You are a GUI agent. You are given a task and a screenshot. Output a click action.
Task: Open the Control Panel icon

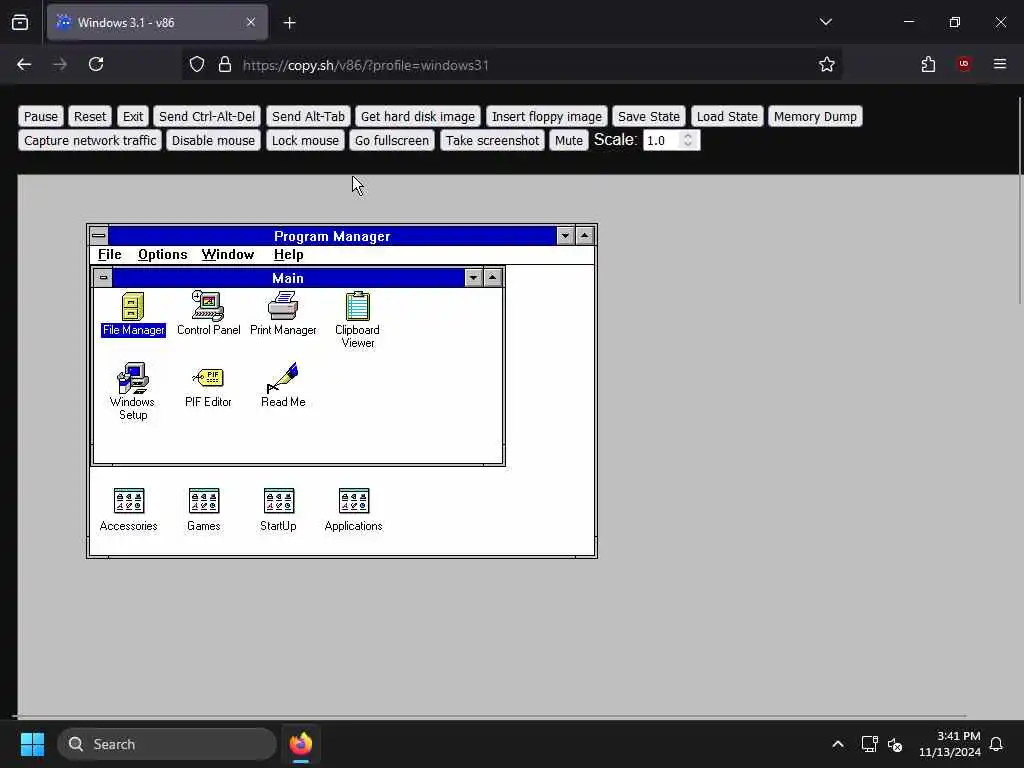pos(208,314)
